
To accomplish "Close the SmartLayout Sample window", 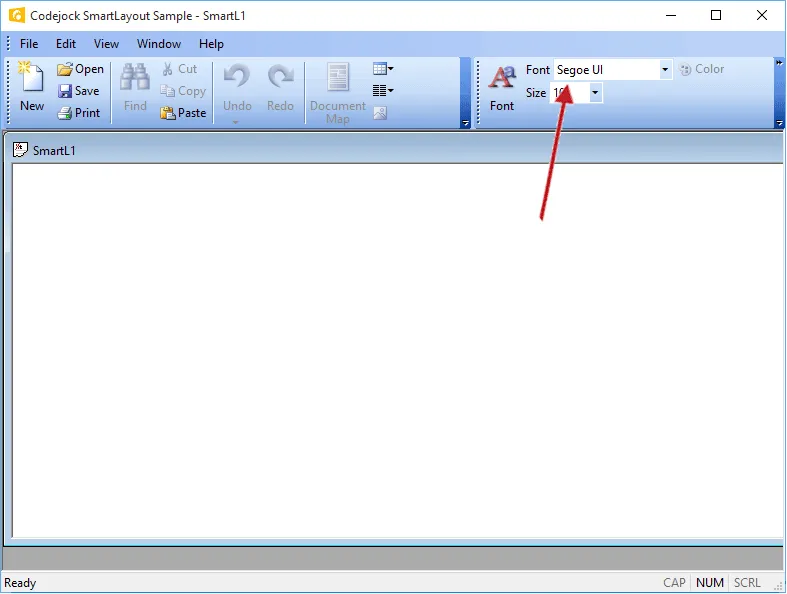I will click(x=761, y=16).
